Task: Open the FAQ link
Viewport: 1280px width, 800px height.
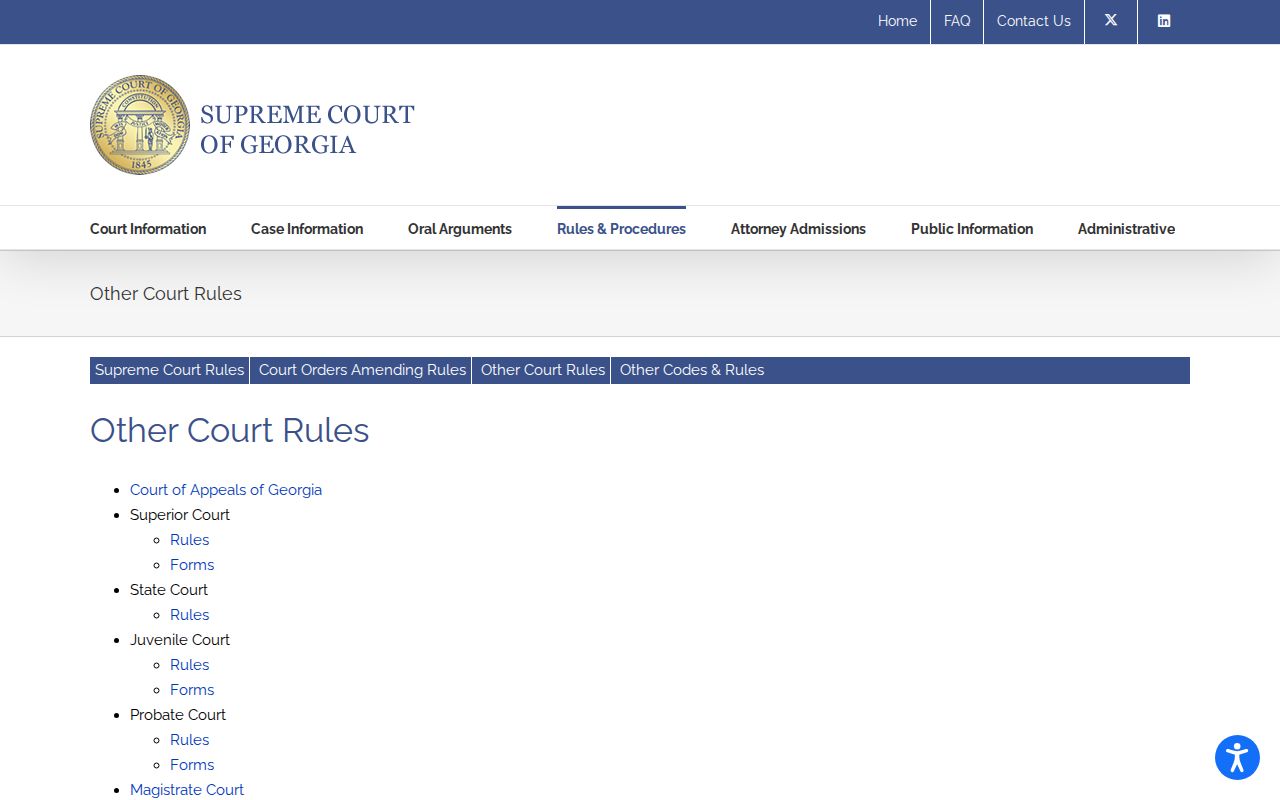Action: [x=957, y=21]
